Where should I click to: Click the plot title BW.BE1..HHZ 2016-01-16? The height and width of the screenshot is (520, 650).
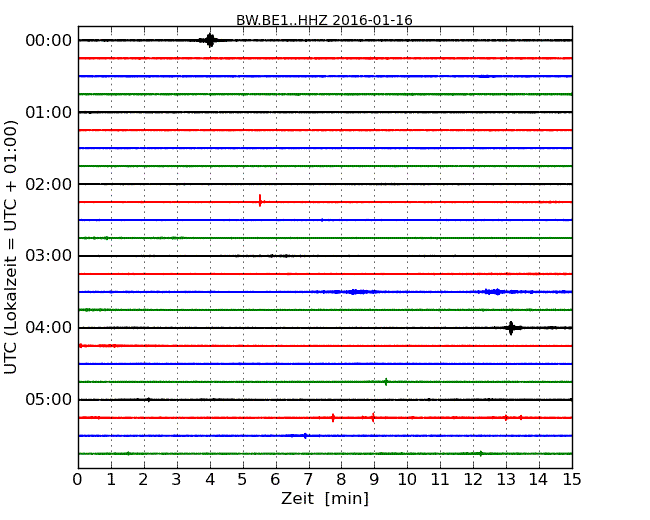[324, 20]
